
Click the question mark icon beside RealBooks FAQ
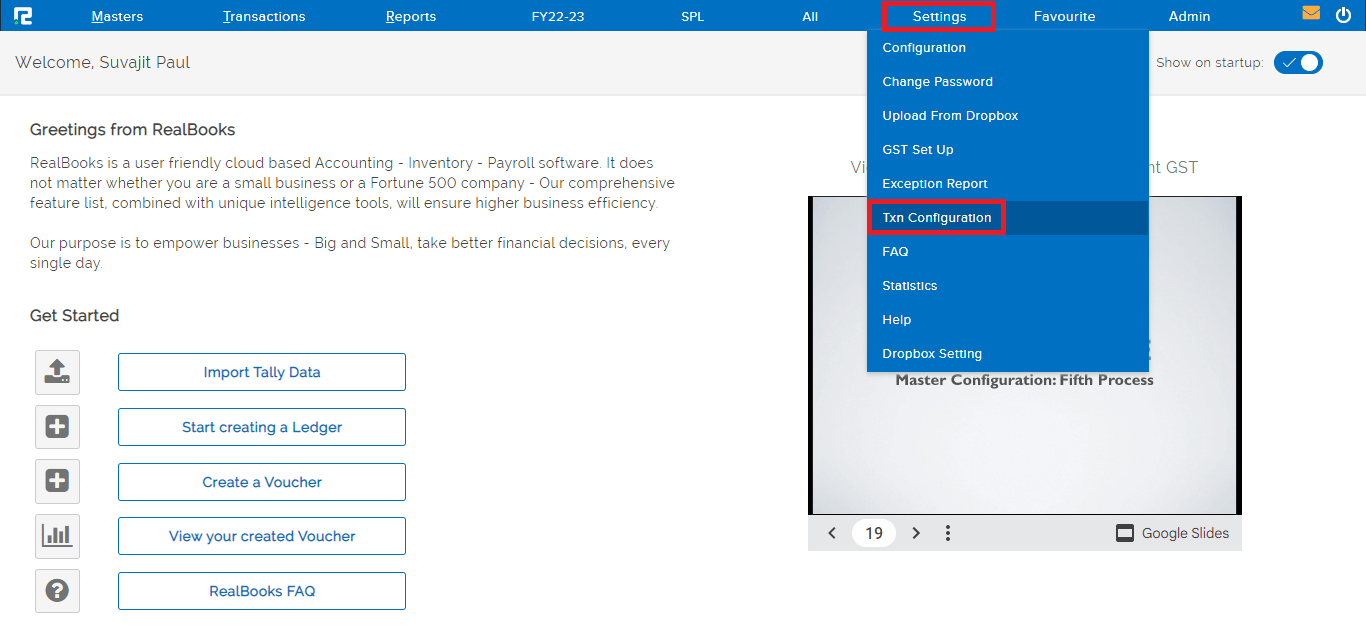[x=57, y=591]
